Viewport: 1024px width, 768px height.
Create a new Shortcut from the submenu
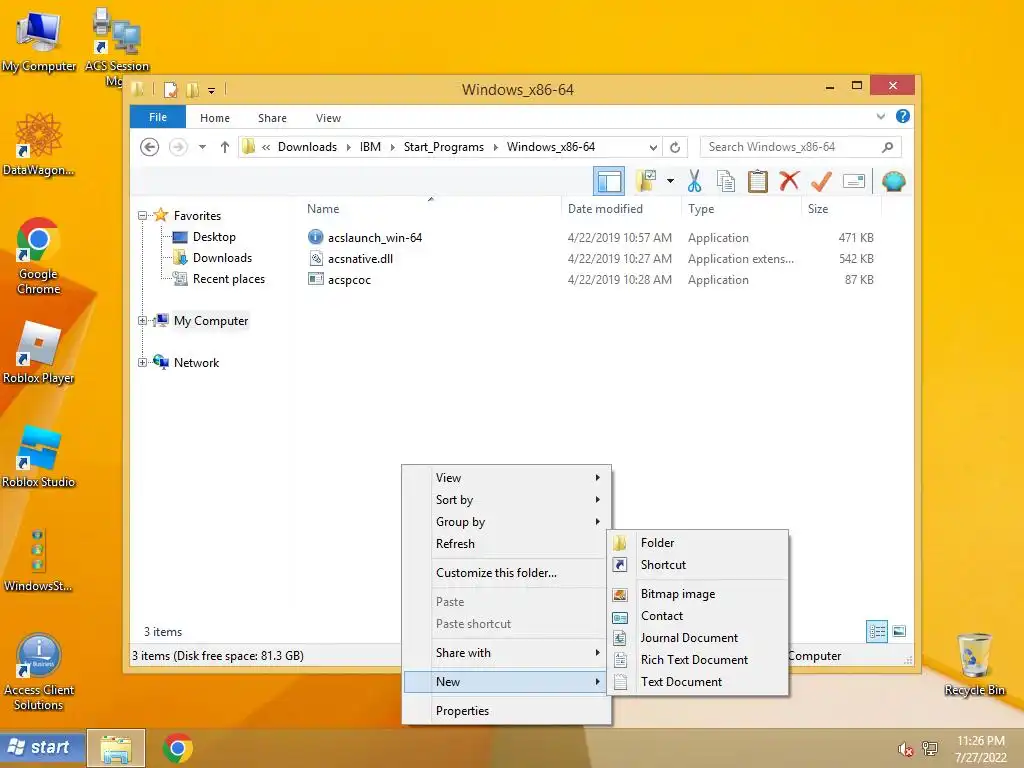tap(698, 565)
